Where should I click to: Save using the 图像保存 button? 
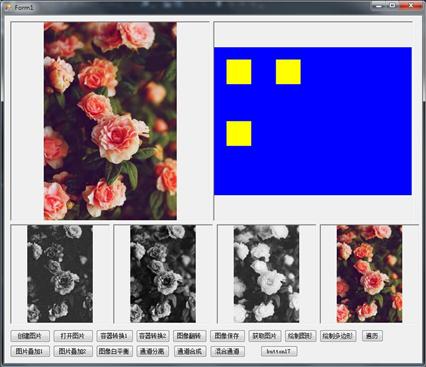click(x=227, y=336)
